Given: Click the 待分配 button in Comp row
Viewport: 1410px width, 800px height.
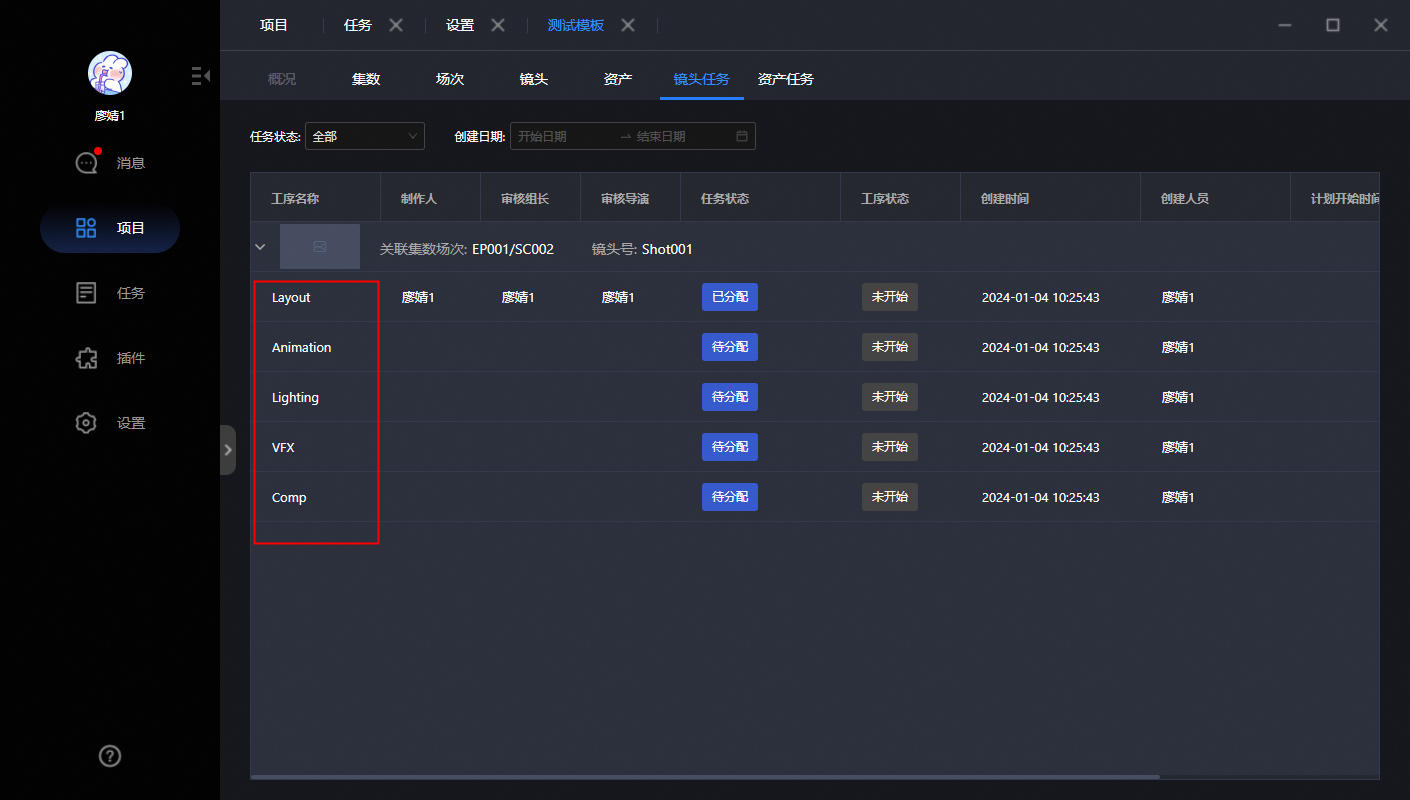Looking at the screenshot, I should (730, 497).
